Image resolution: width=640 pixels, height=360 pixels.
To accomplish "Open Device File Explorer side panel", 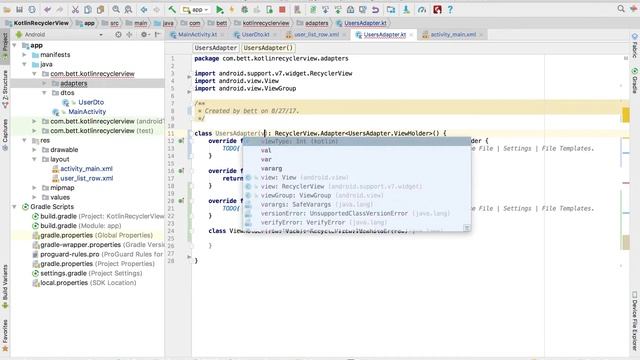I will coord(635,321).
